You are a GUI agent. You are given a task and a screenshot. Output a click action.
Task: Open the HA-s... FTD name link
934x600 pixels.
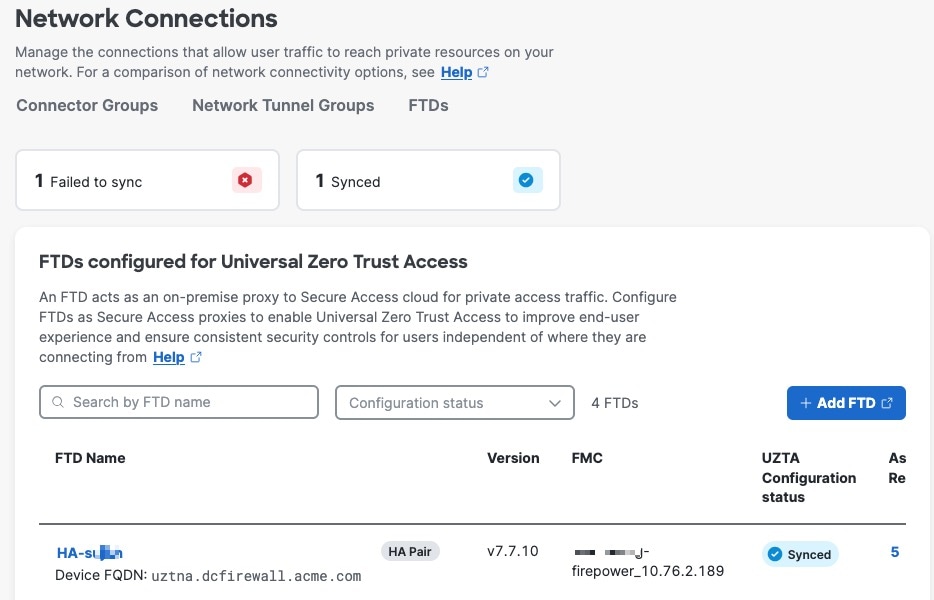tap(89, 553)
